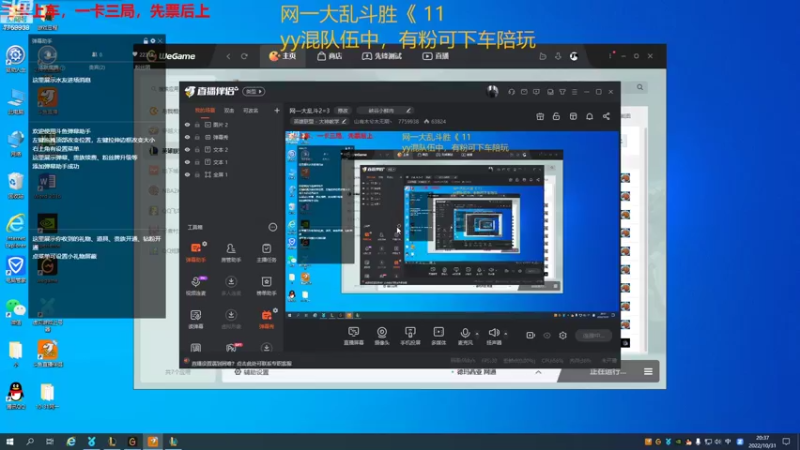Click the gift box icon above preview
This screenshot has width=800, height=450.
pos(540,116)
